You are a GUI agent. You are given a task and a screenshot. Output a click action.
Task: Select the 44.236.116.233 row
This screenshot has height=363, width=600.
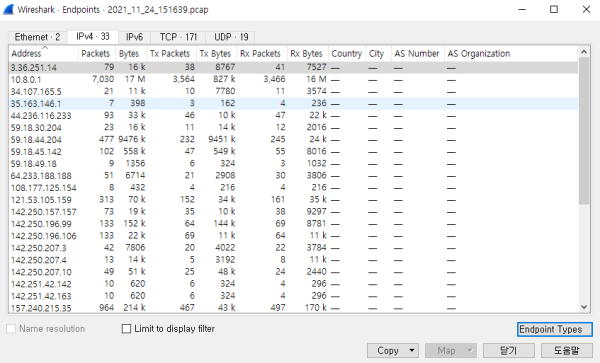pos(293,116)
